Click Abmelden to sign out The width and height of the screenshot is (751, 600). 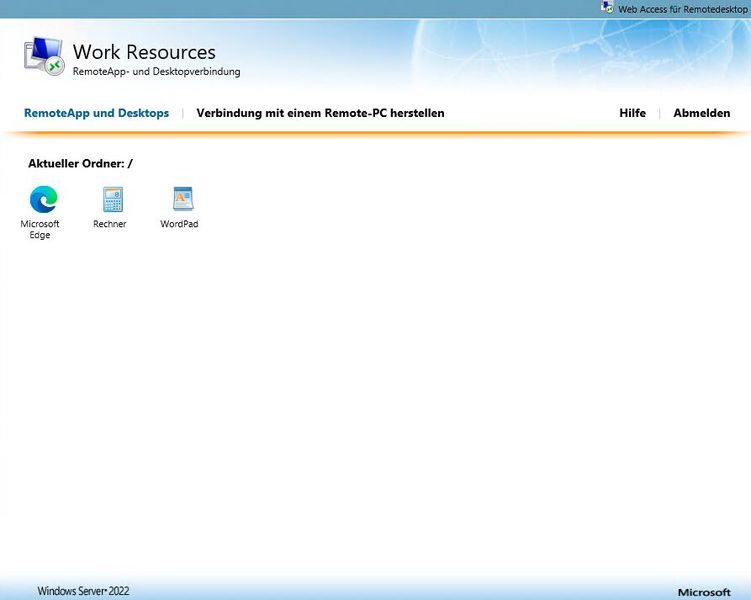coord(702,113)
